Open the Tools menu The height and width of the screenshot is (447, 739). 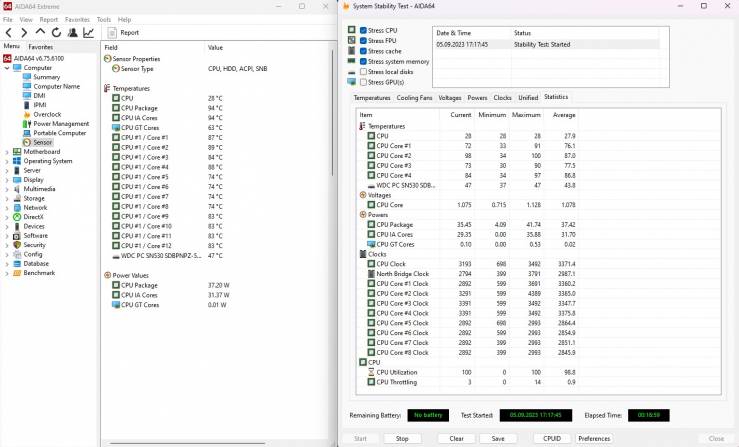coord(104,19)
